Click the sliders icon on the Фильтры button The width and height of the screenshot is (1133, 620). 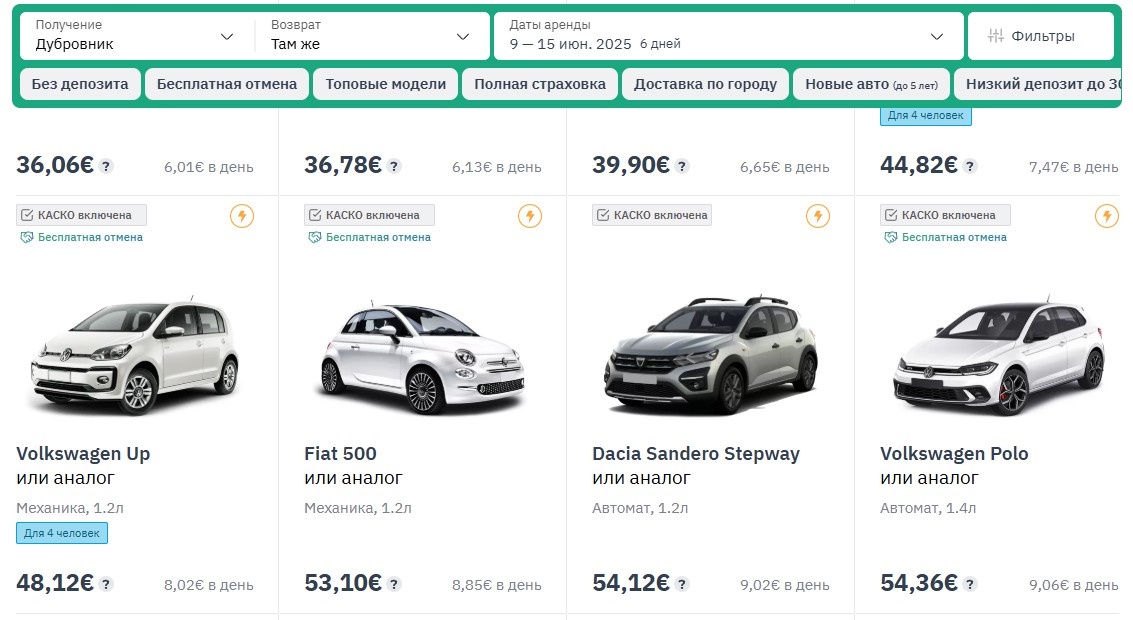tap(997, 33)
